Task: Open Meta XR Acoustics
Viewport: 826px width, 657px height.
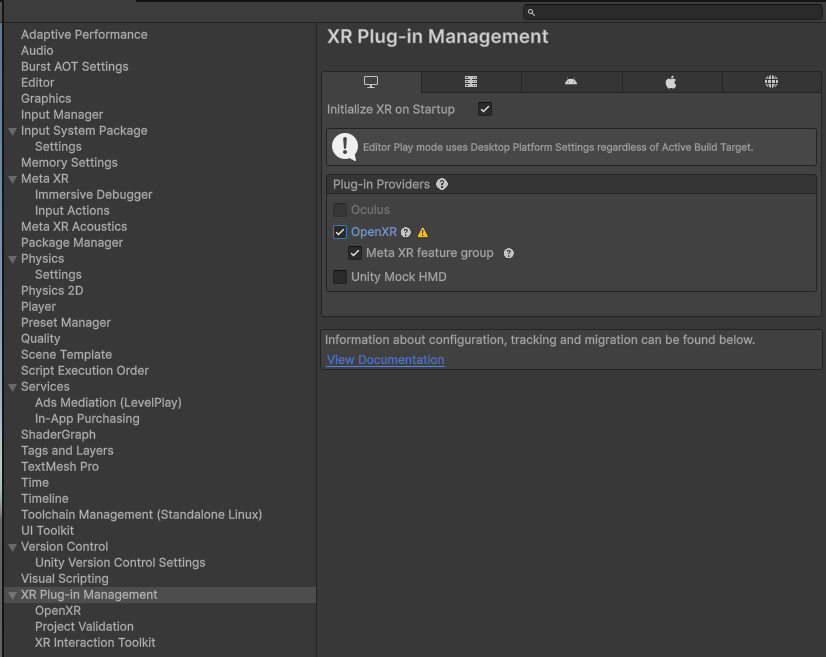Action: tap(74, 227)
